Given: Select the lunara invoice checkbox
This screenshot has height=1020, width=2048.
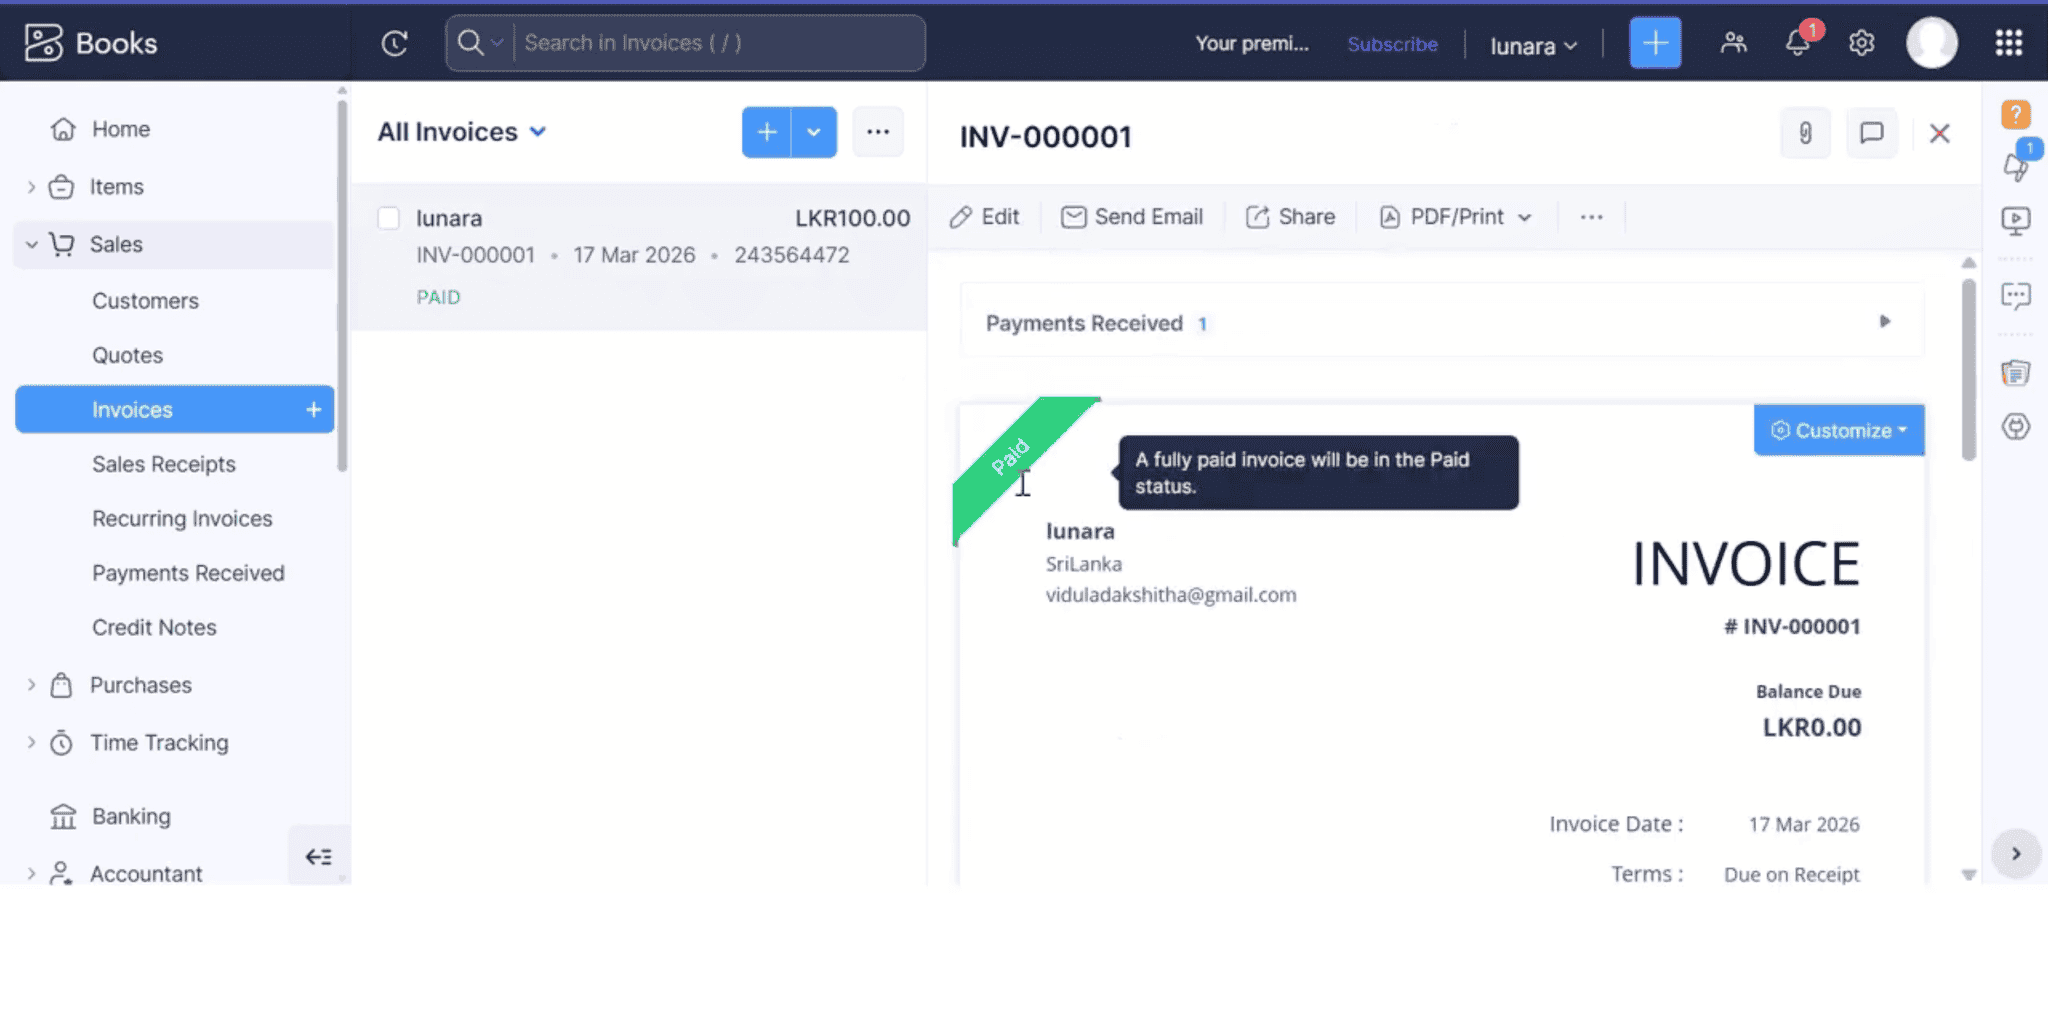Looking at the screenshot, I should [389, 218].
